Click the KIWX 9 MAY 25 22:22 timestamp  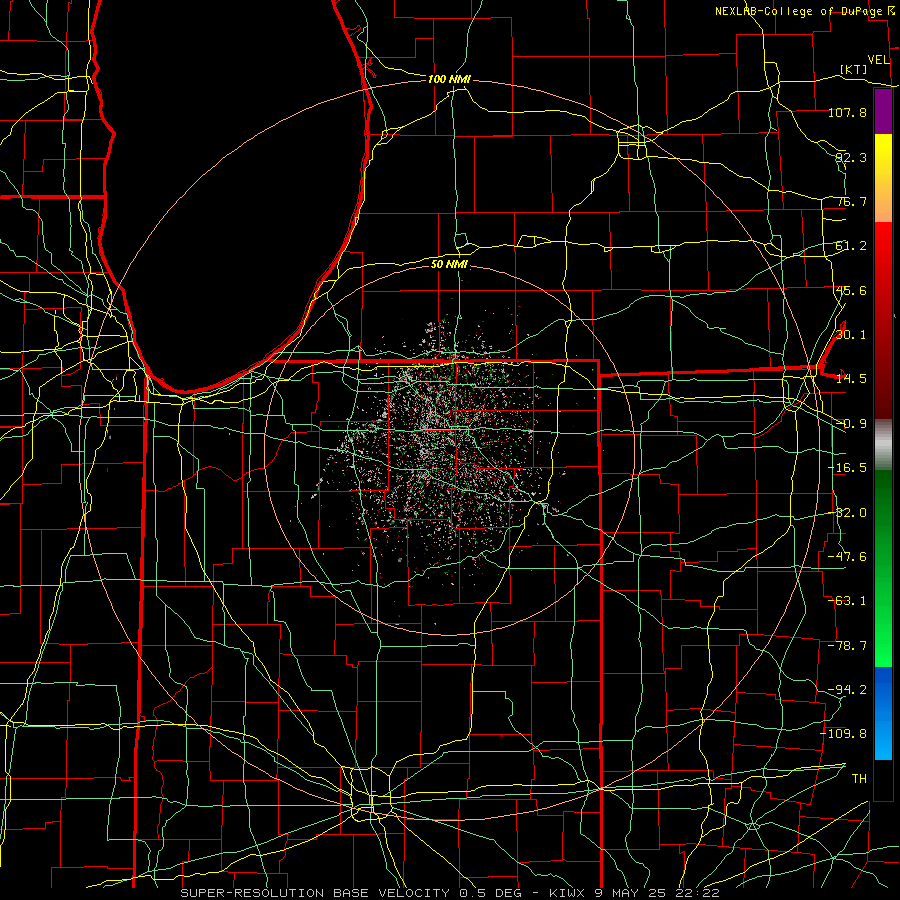634,893
